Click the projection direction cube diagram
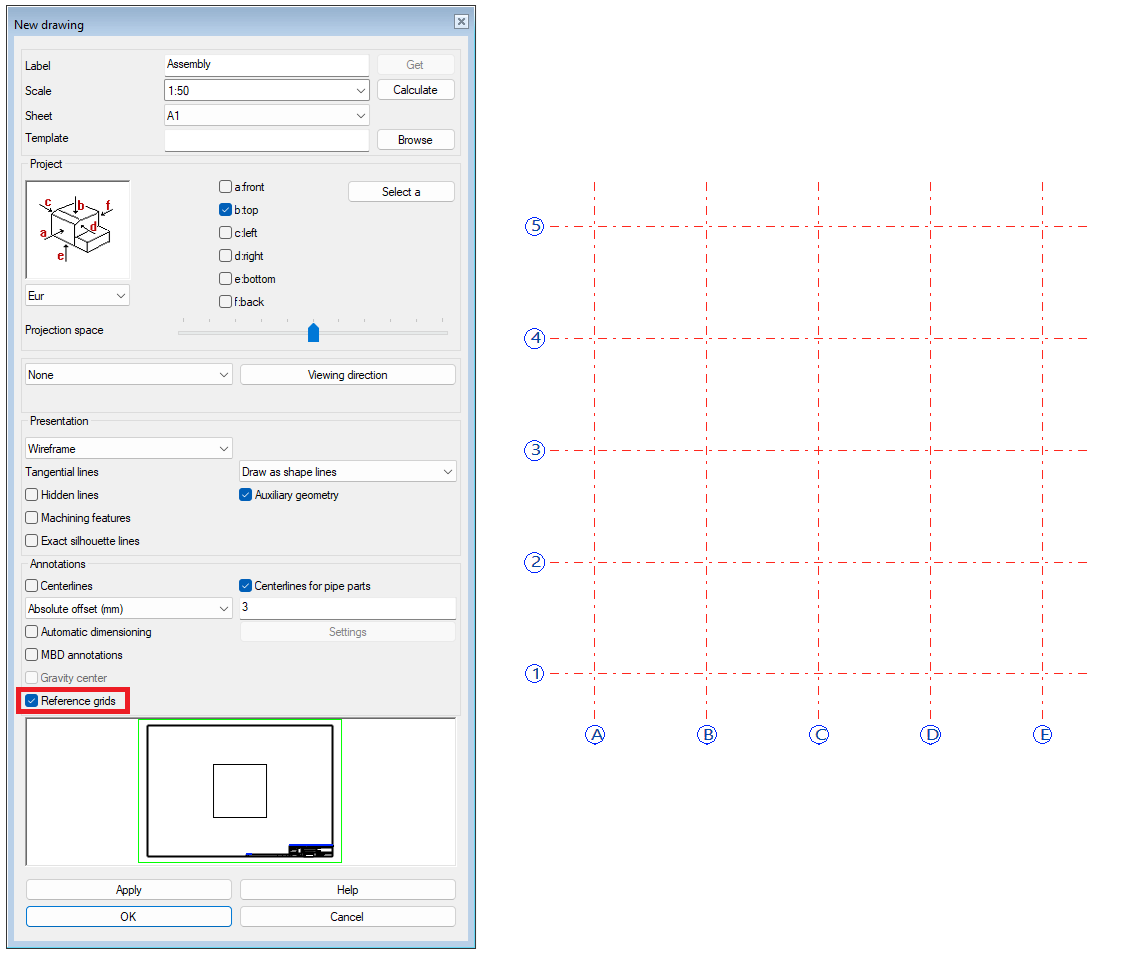 [77, 230]
